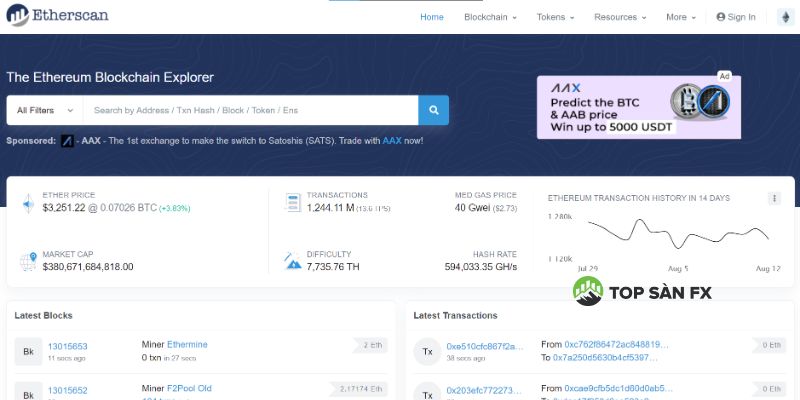Open From address 0xcae9cfb5dc1d60d0ab5

[x=618, y=388]
